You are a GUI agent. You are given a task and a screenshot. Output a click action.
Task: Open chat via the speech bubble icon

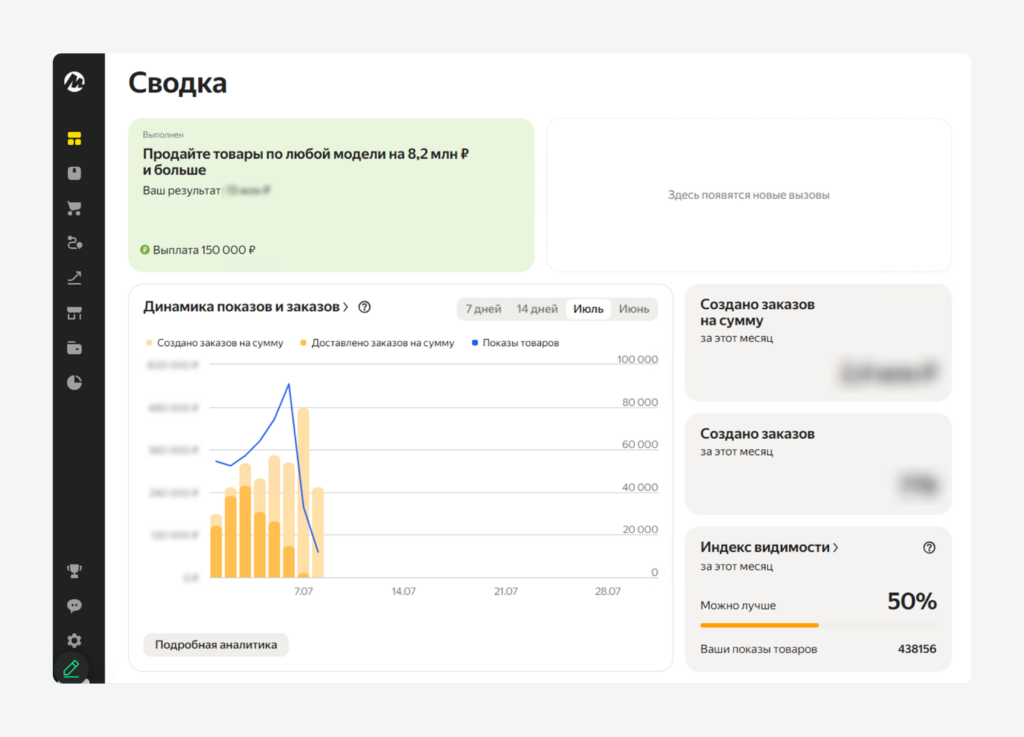(x=73, y=605)
